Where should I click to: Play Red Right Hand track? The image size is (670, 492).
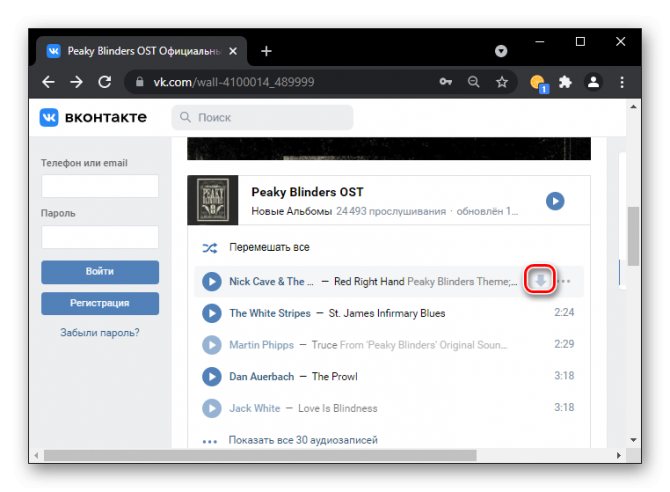tap(212, 282)
